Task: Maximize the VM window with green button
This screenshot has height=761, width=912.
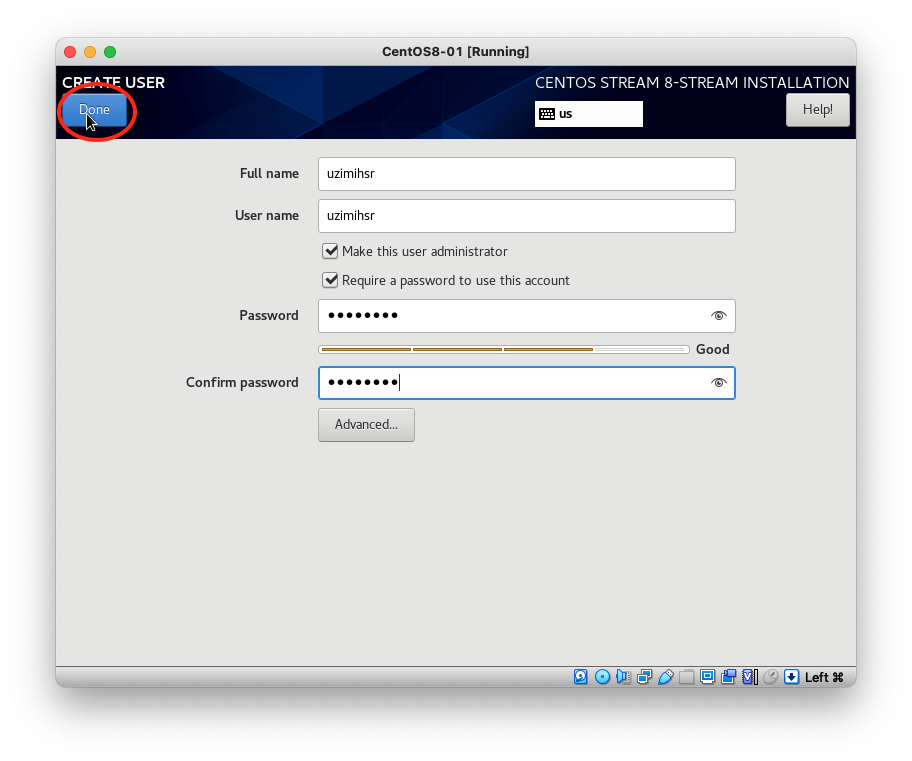Action: 110,52
